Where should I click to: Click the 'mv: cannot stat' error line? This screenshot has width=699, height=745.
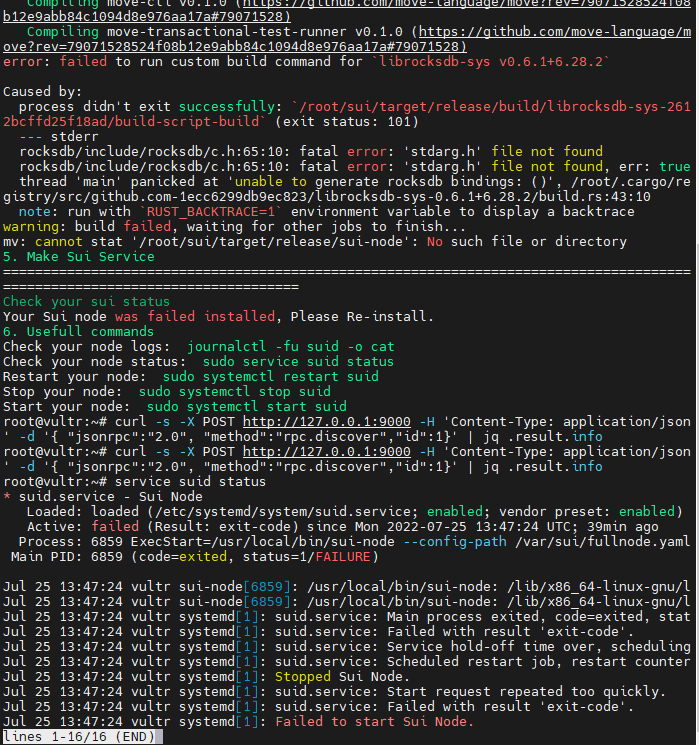[315, 242]
